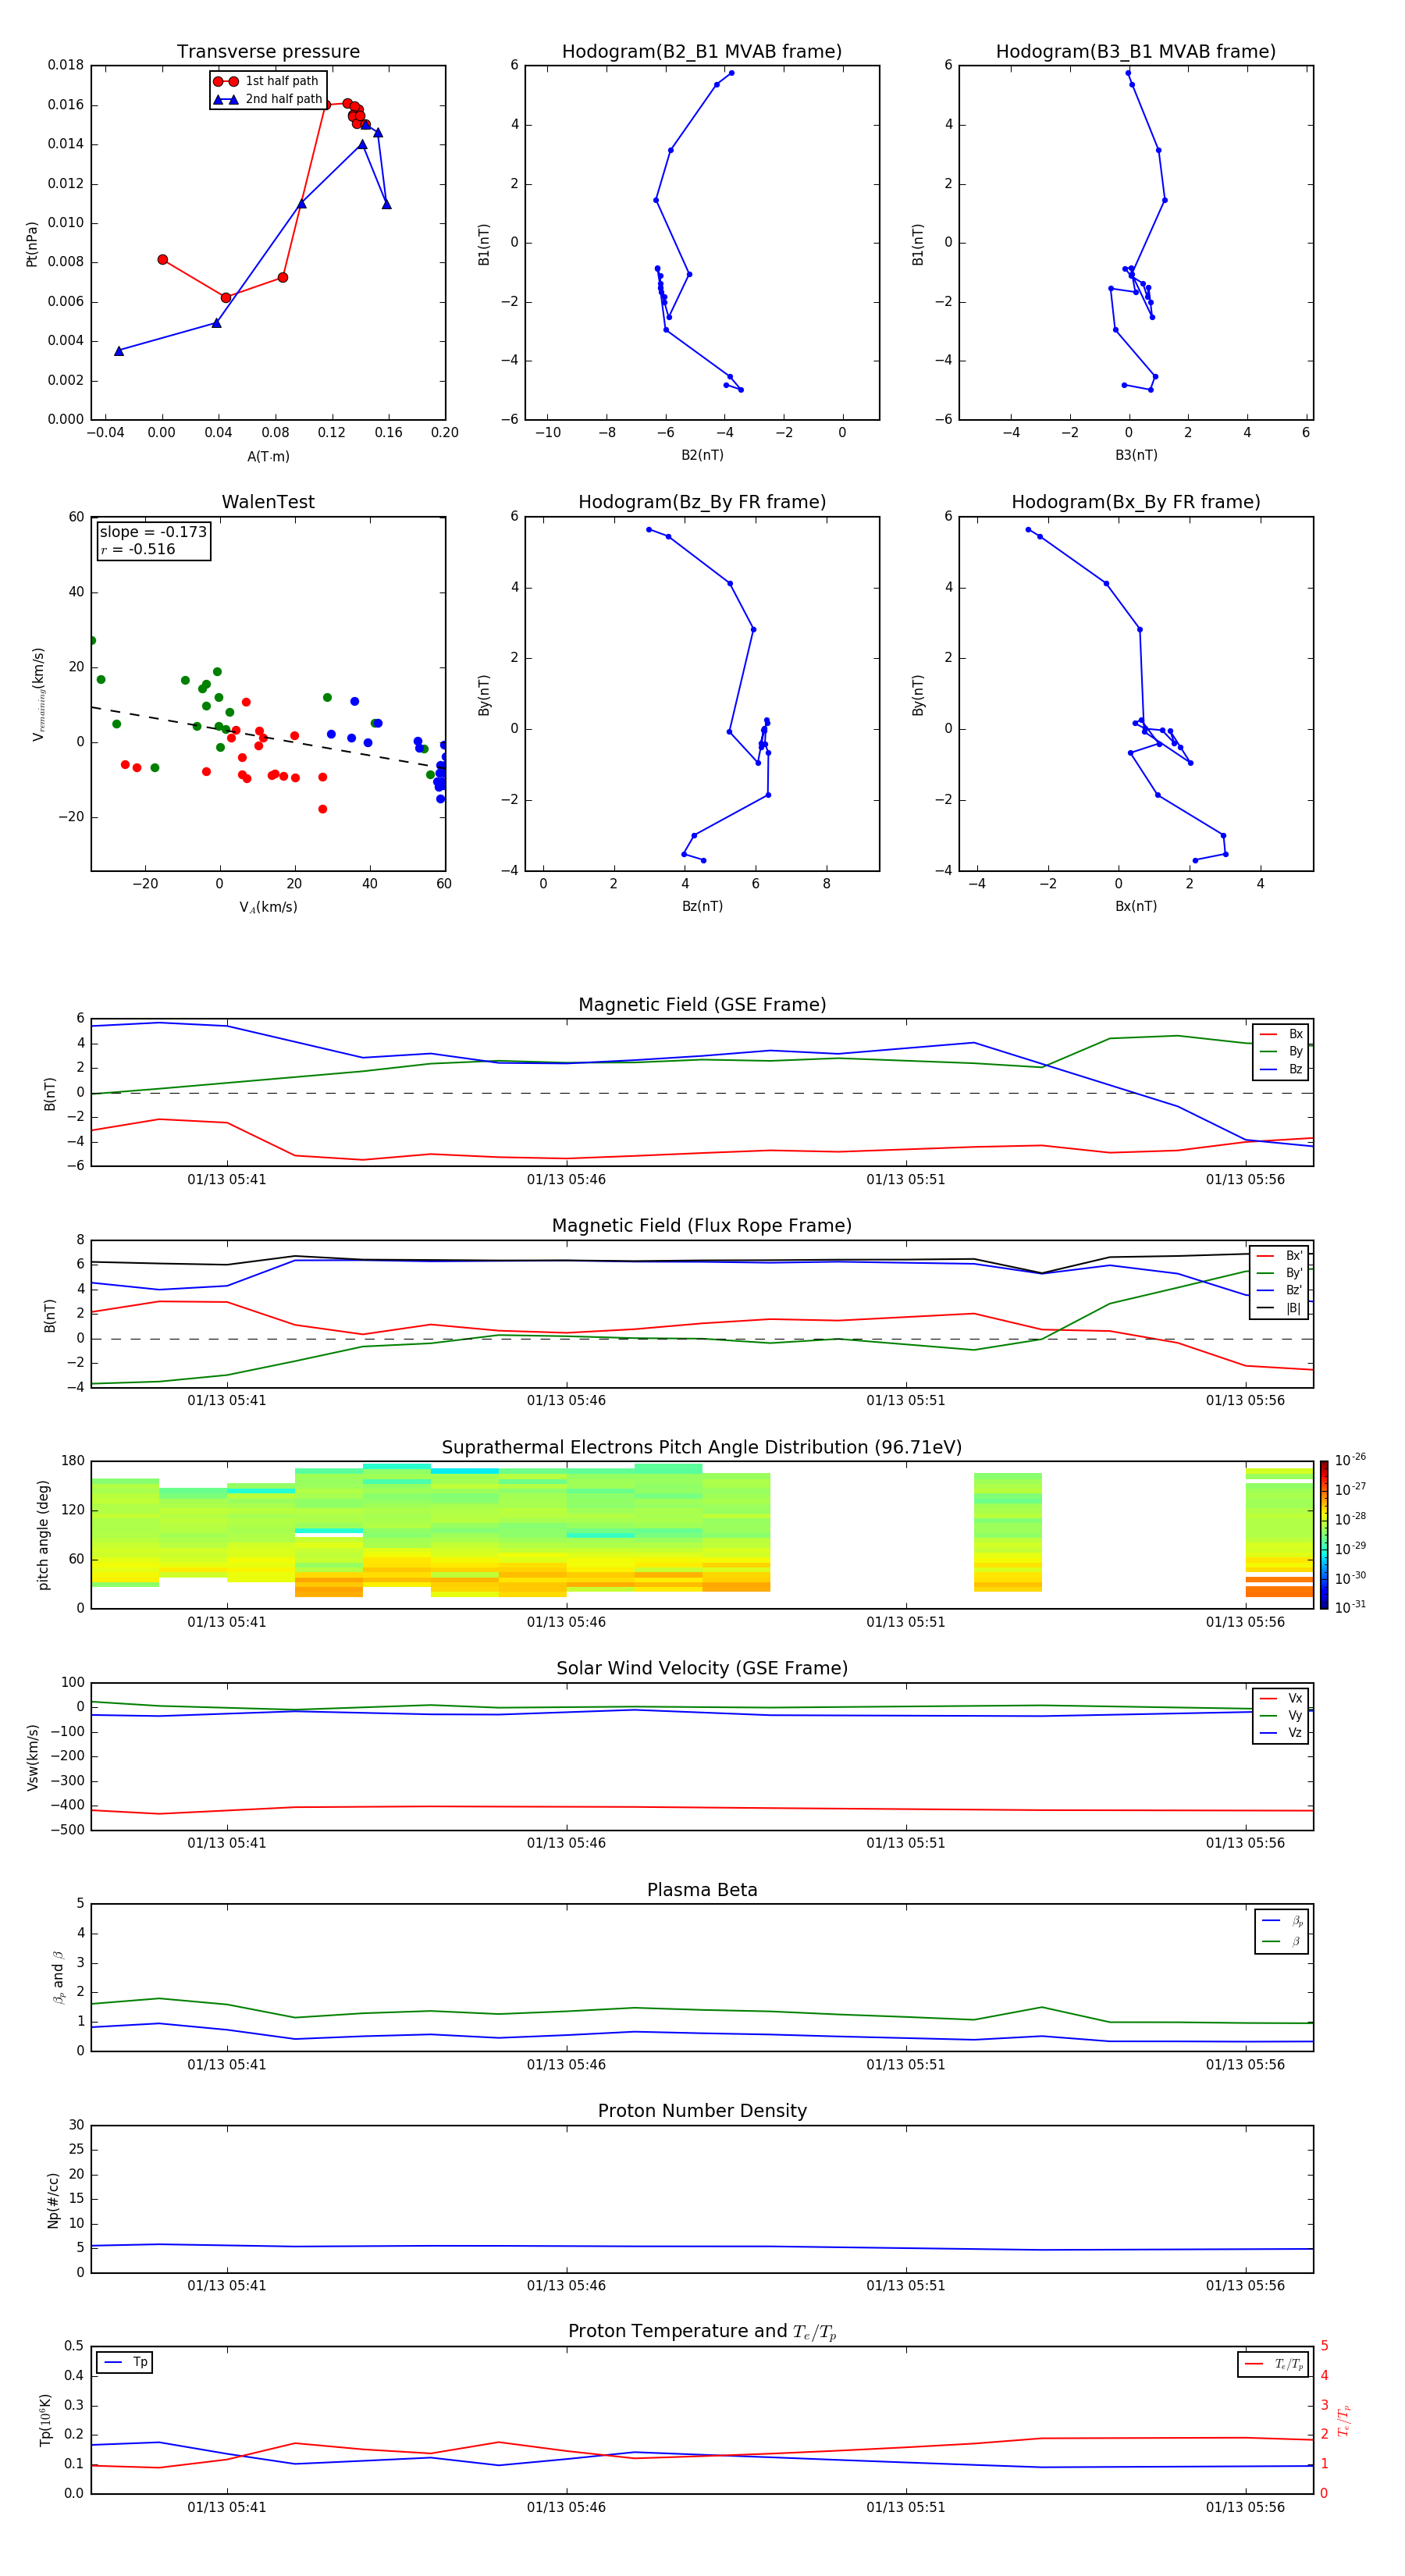Click 'Vx' in the velocity legend
Screen dimensions: 1405x2576
coord(1282,1698)
